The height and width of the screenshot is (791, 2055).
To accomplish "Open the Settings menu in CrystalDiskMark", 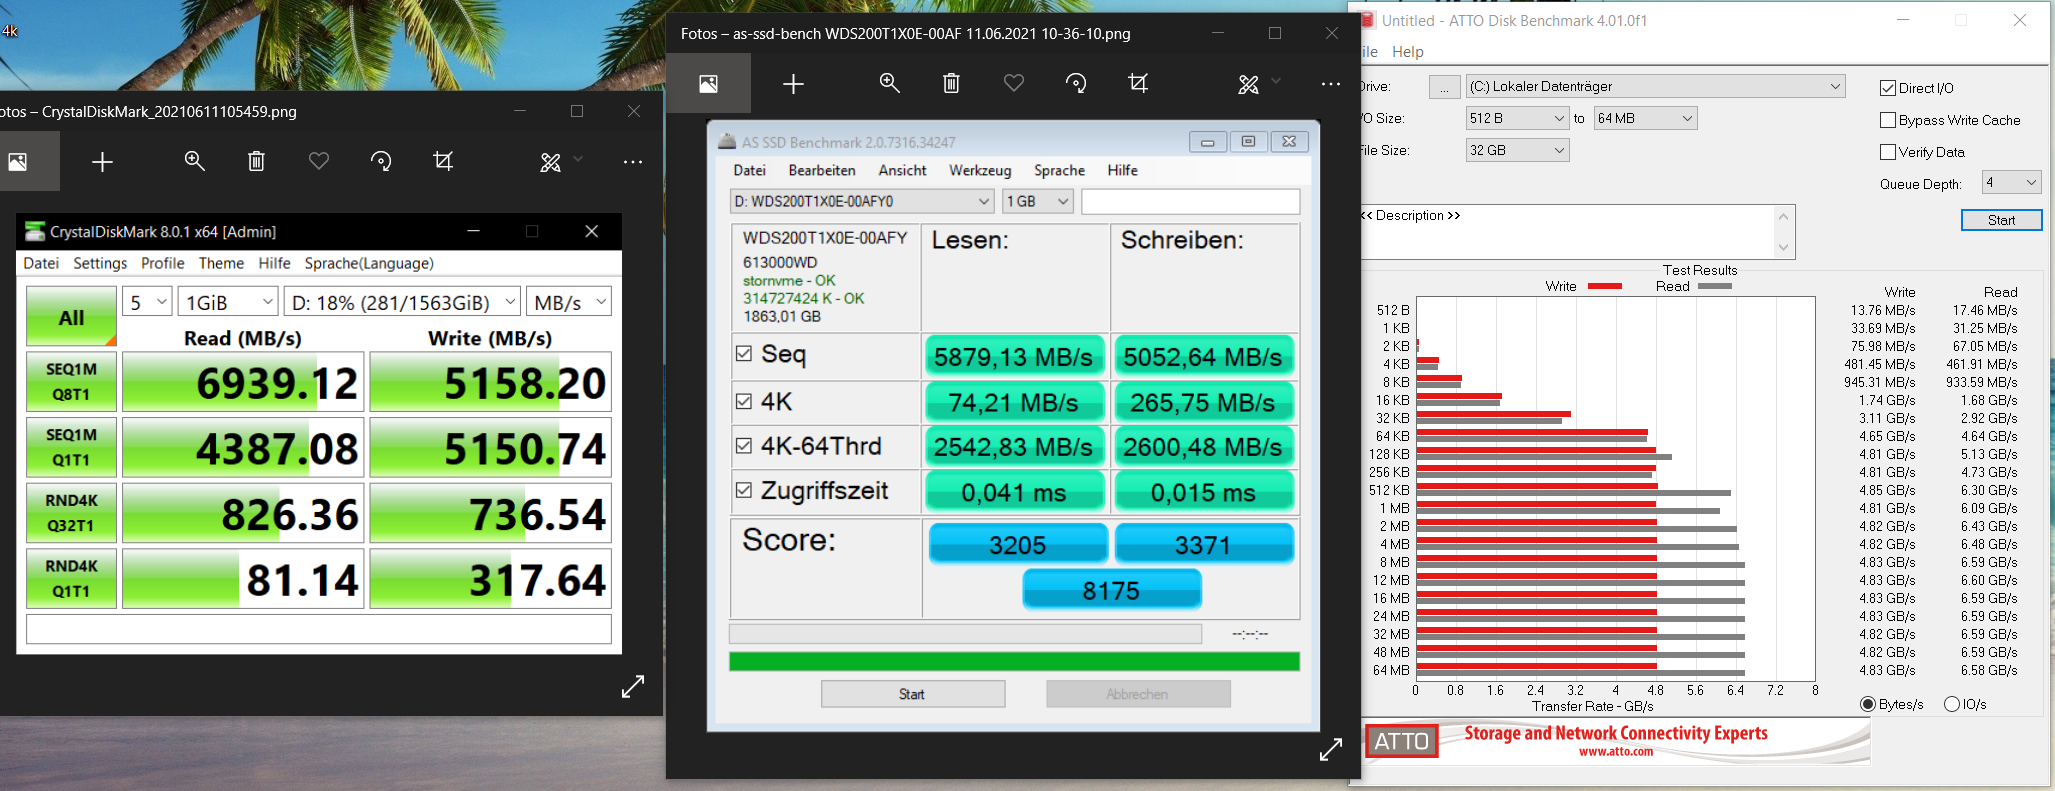I will [x=100, y=263].
